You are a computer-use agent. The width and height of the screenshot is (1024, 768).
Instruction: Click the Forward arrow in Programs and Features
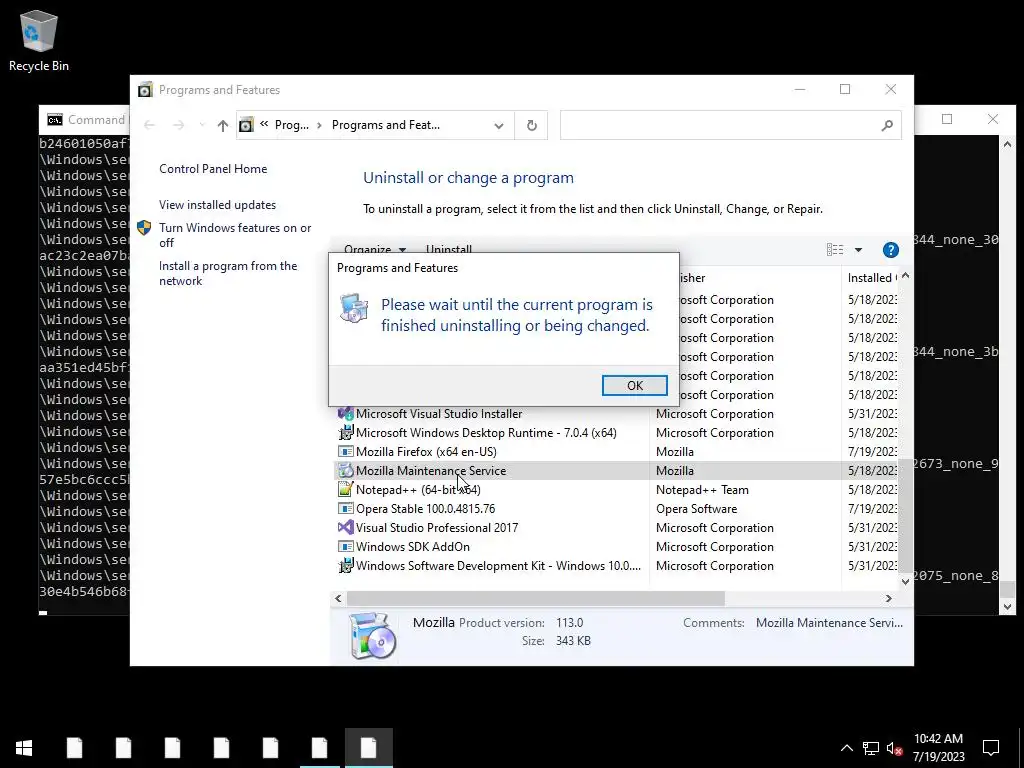point(178,125)
